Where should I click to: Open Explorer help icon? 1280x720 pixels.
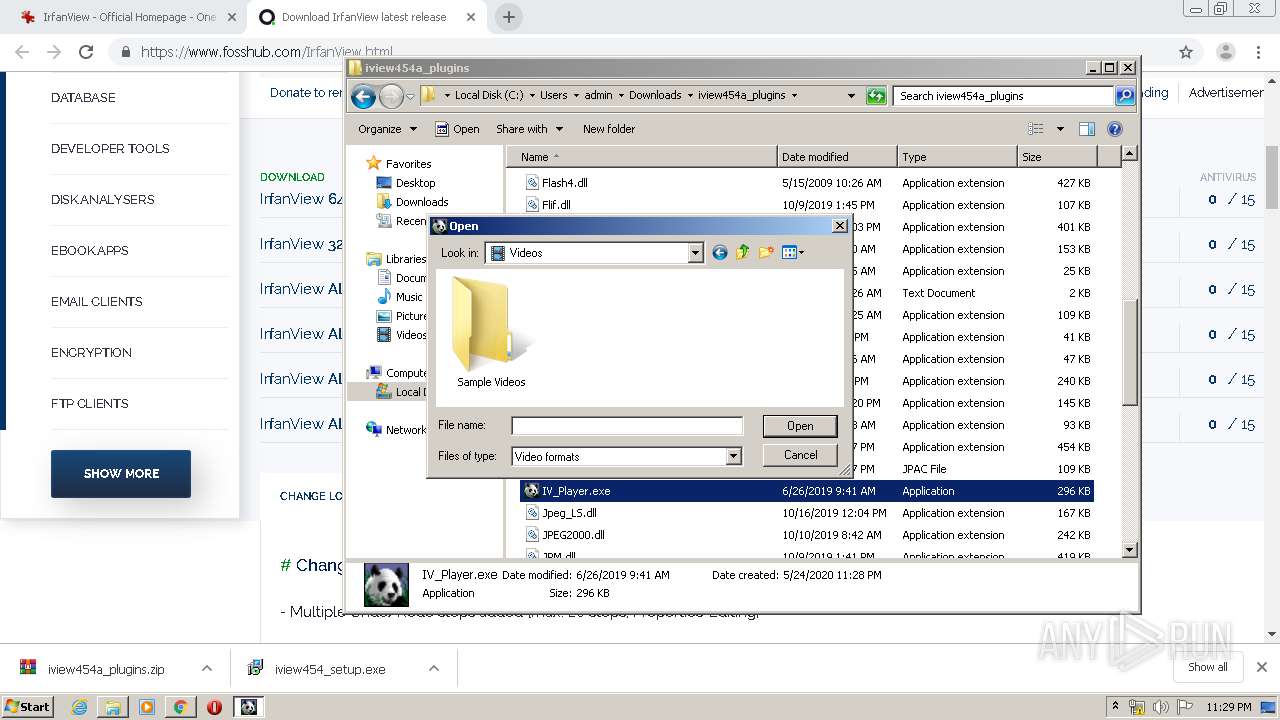1115,129
